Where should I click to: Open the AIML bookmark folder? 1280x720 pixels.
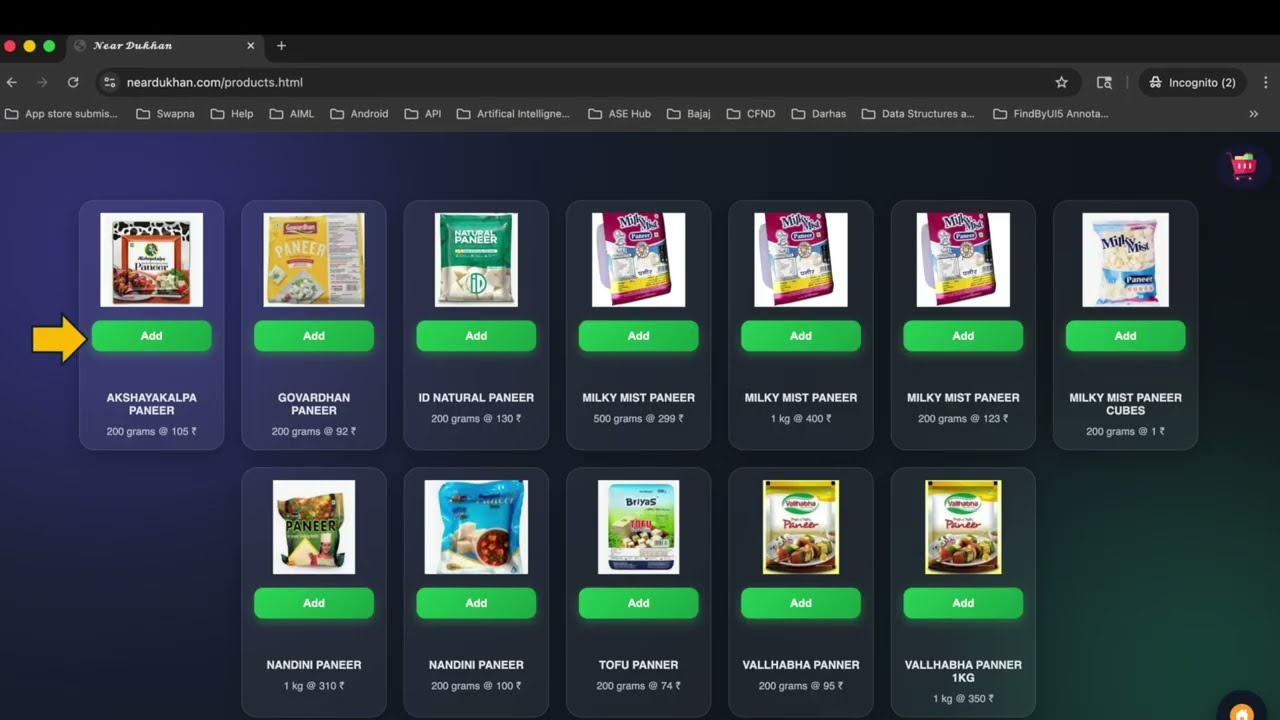pos(292,114)
